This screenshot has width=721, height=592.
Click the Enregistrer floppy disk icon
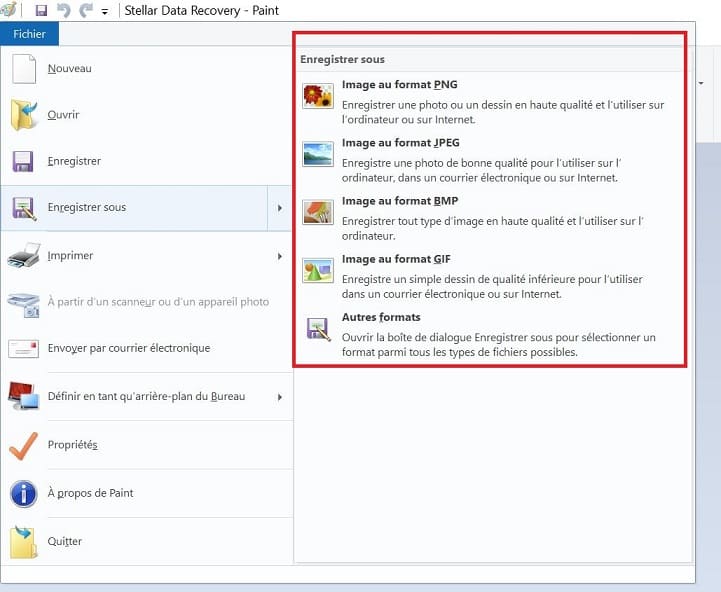(x=23, y=161)
